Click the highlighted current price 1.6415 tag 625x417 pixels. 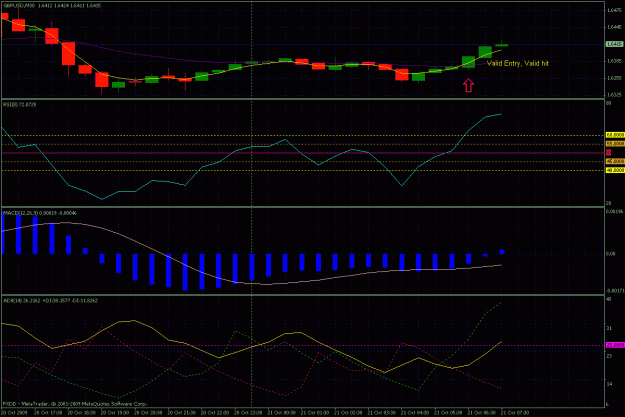pos(614,44)
